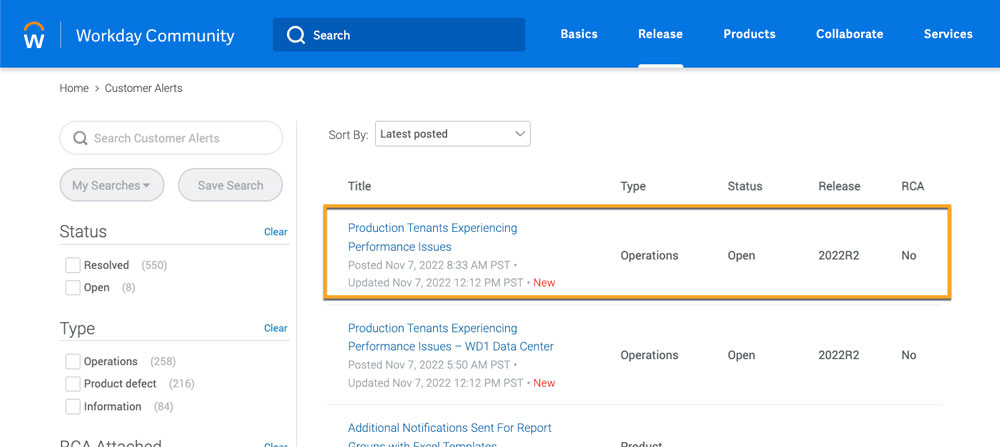Open the Release menu

[660, 34]
